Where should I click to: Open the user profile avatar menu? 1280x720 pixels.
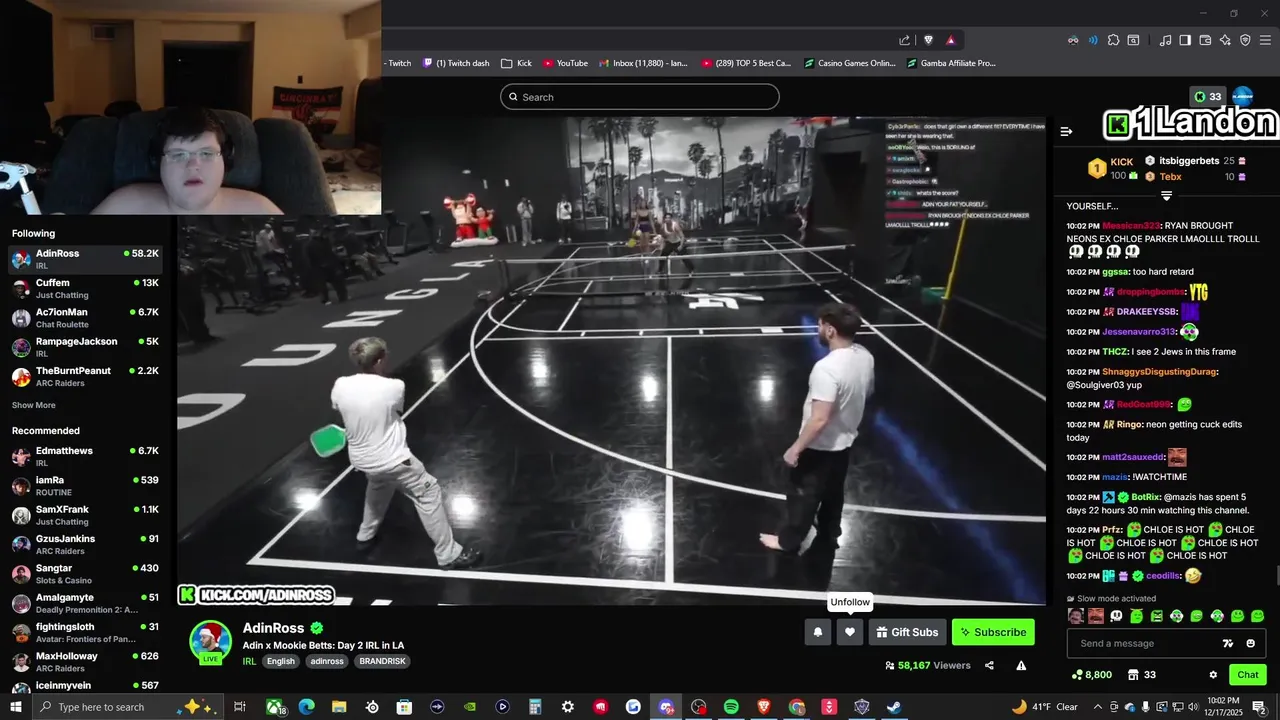pos(1243,96)
